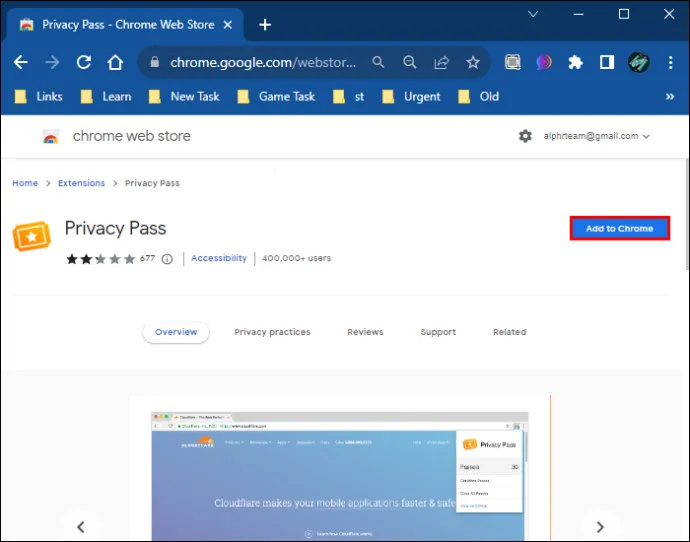Select the Privacy Pass browser tab
Viewport: 690px width, 542px height.
[x=125, y=25]
